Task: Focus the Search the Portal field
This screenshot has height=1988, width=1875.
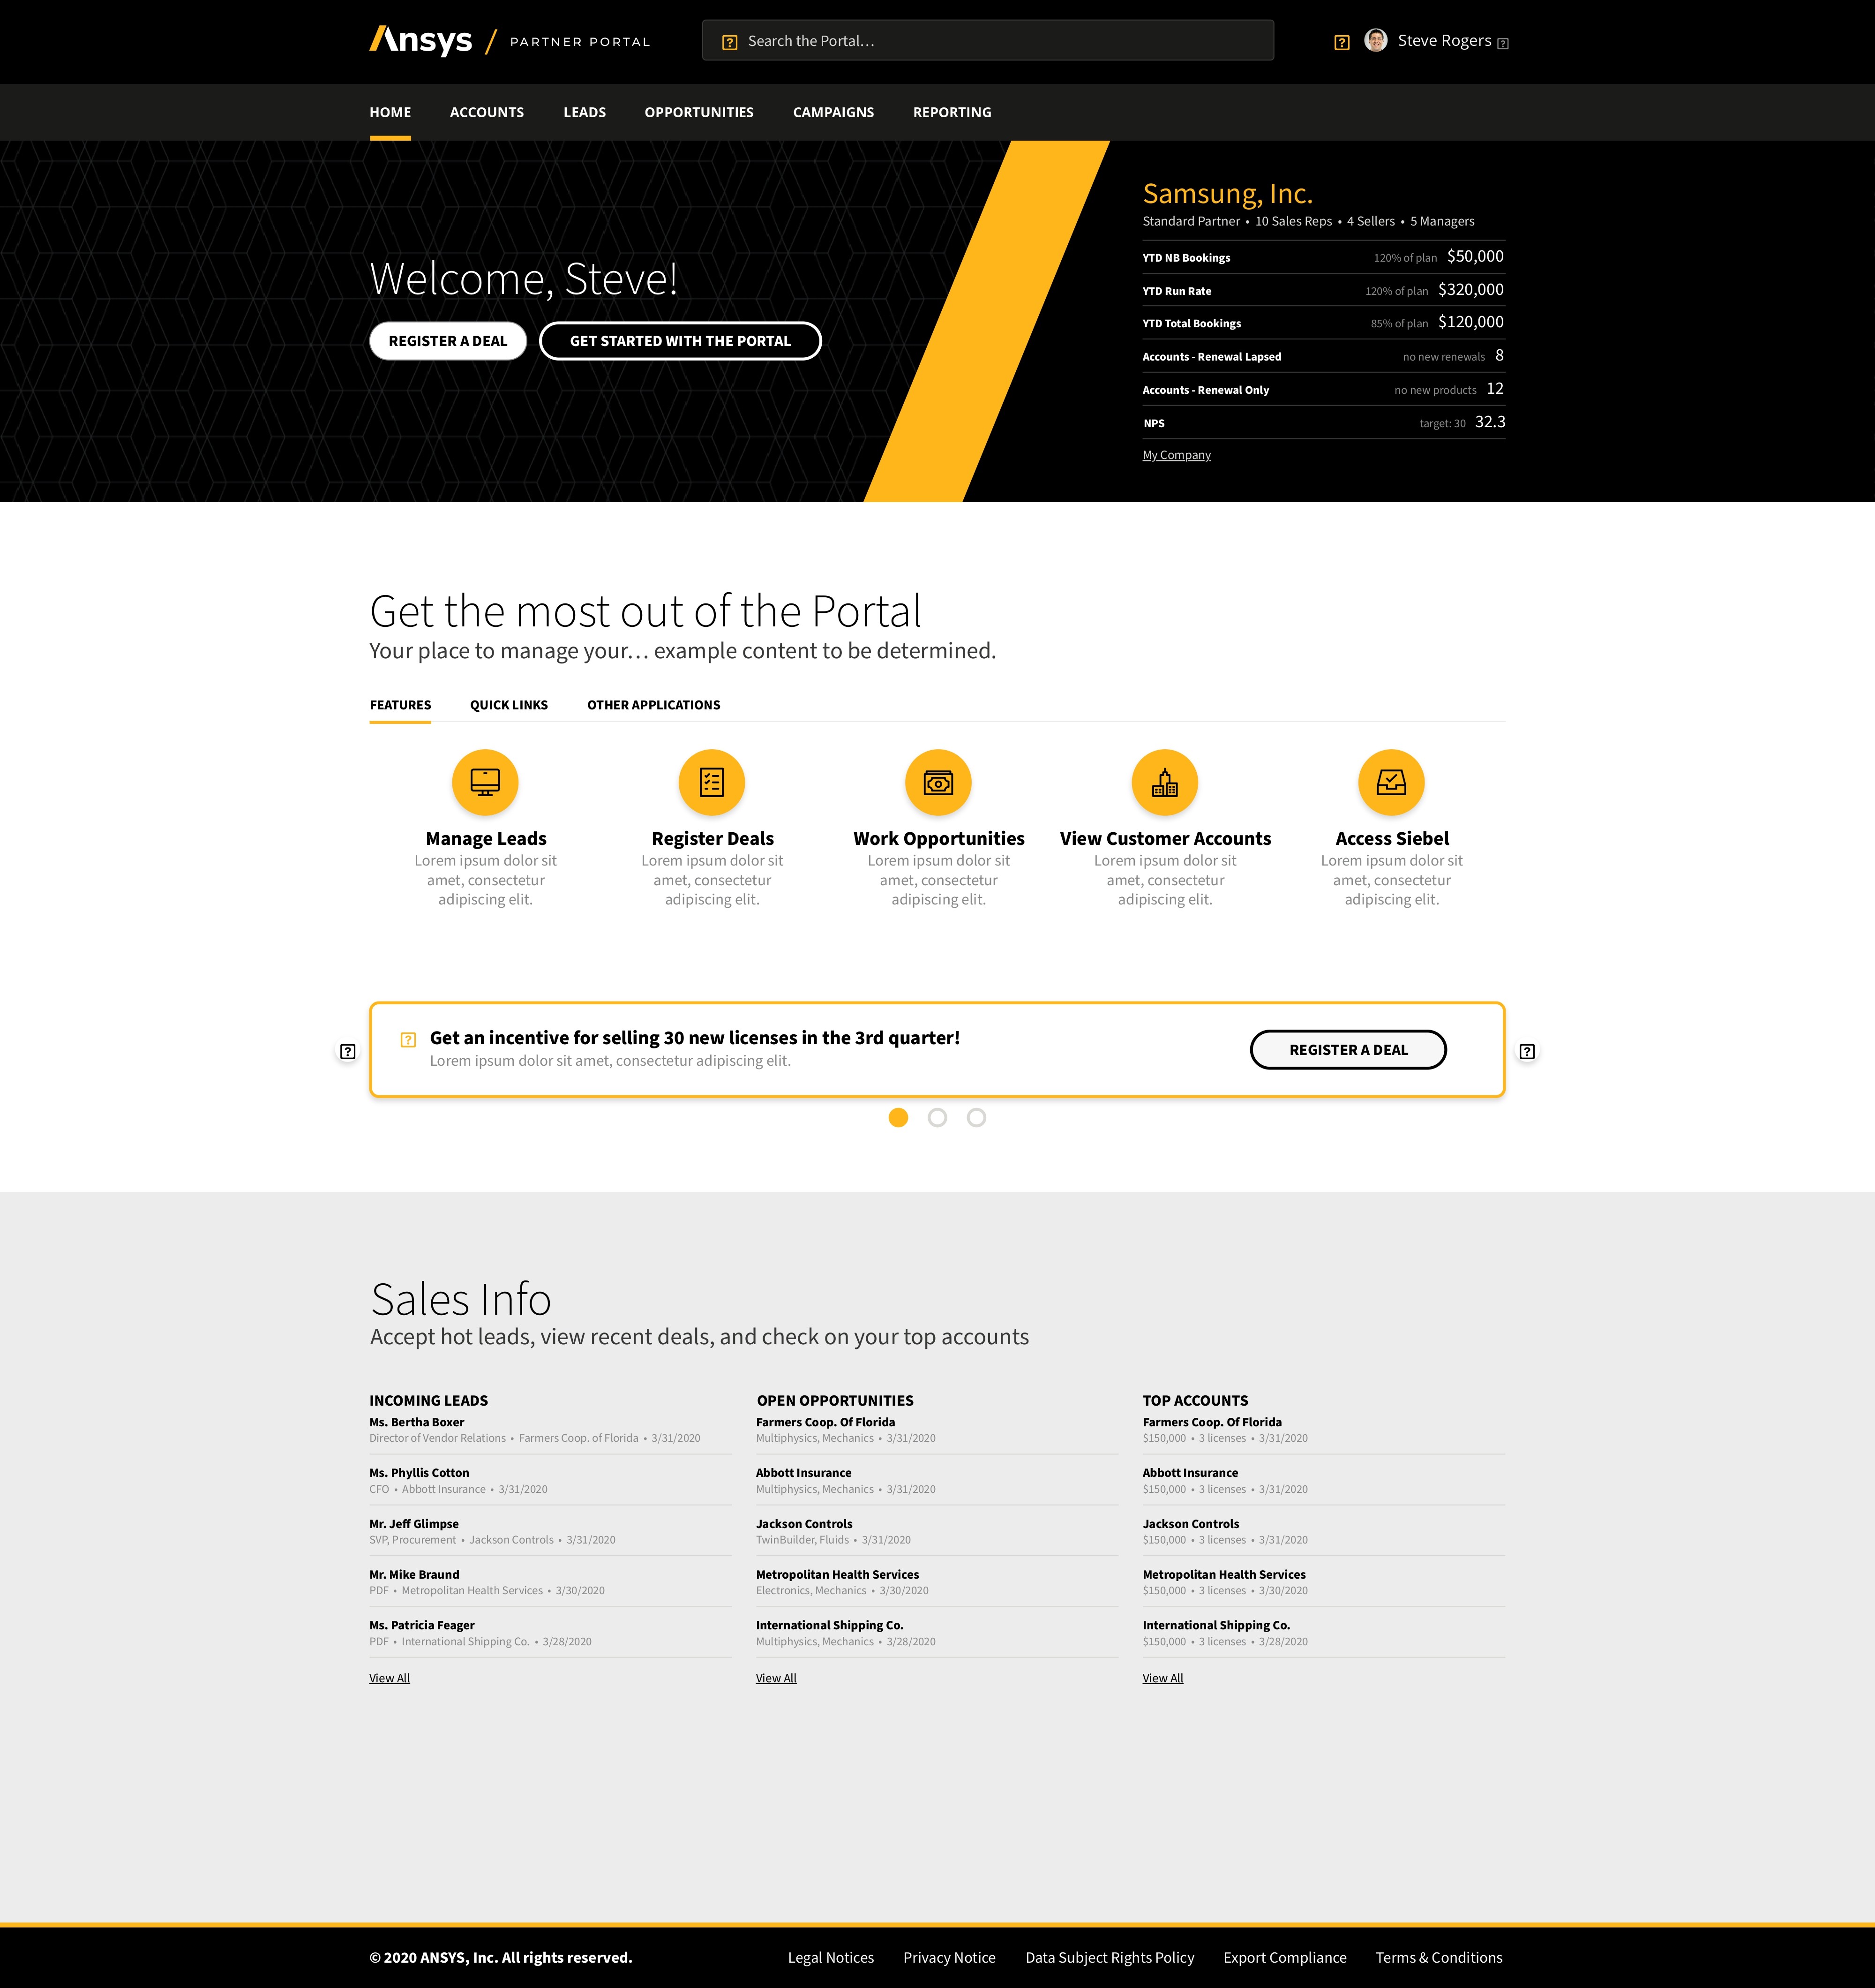Action: [x=988, y=41]
